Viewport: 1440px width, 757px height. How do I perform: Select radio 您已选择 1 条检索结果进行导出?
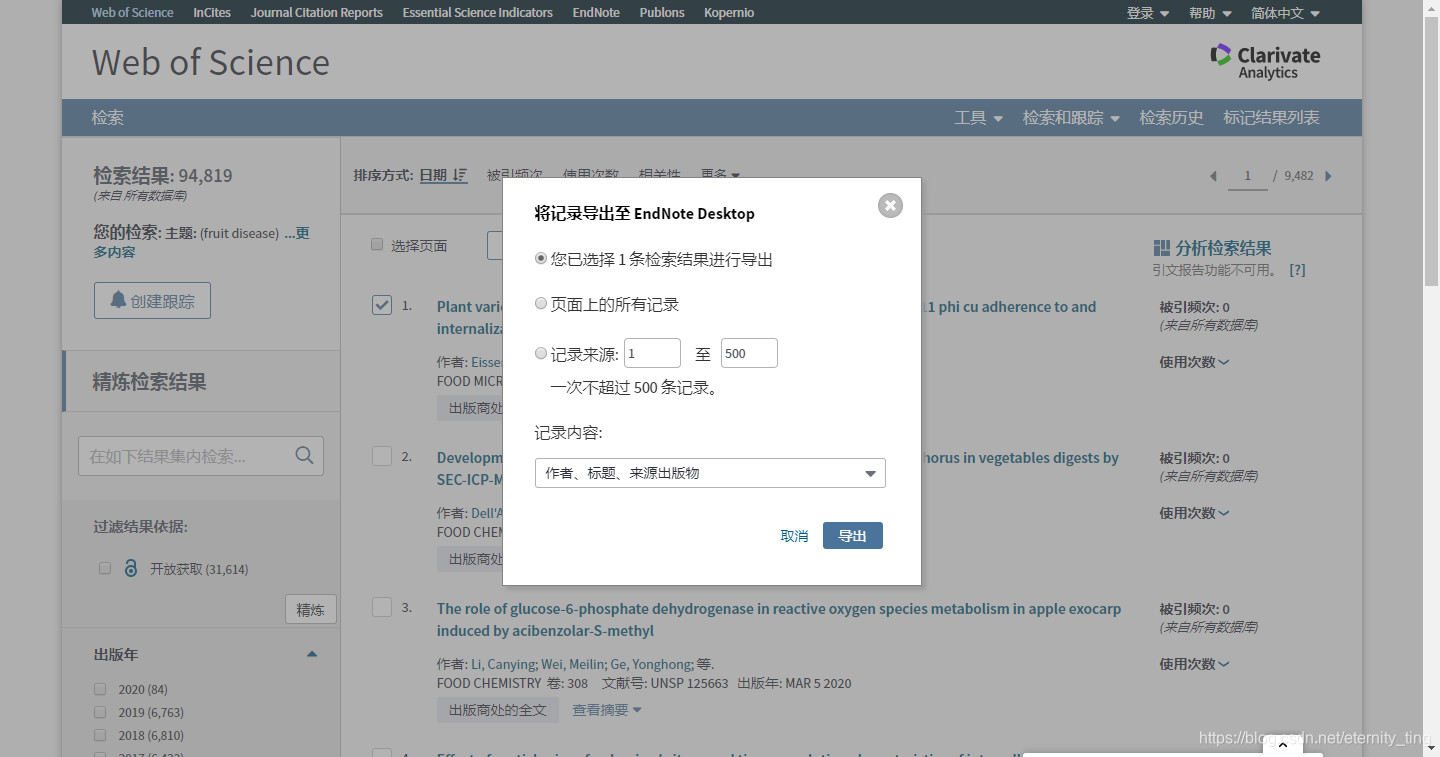[541, 258]
